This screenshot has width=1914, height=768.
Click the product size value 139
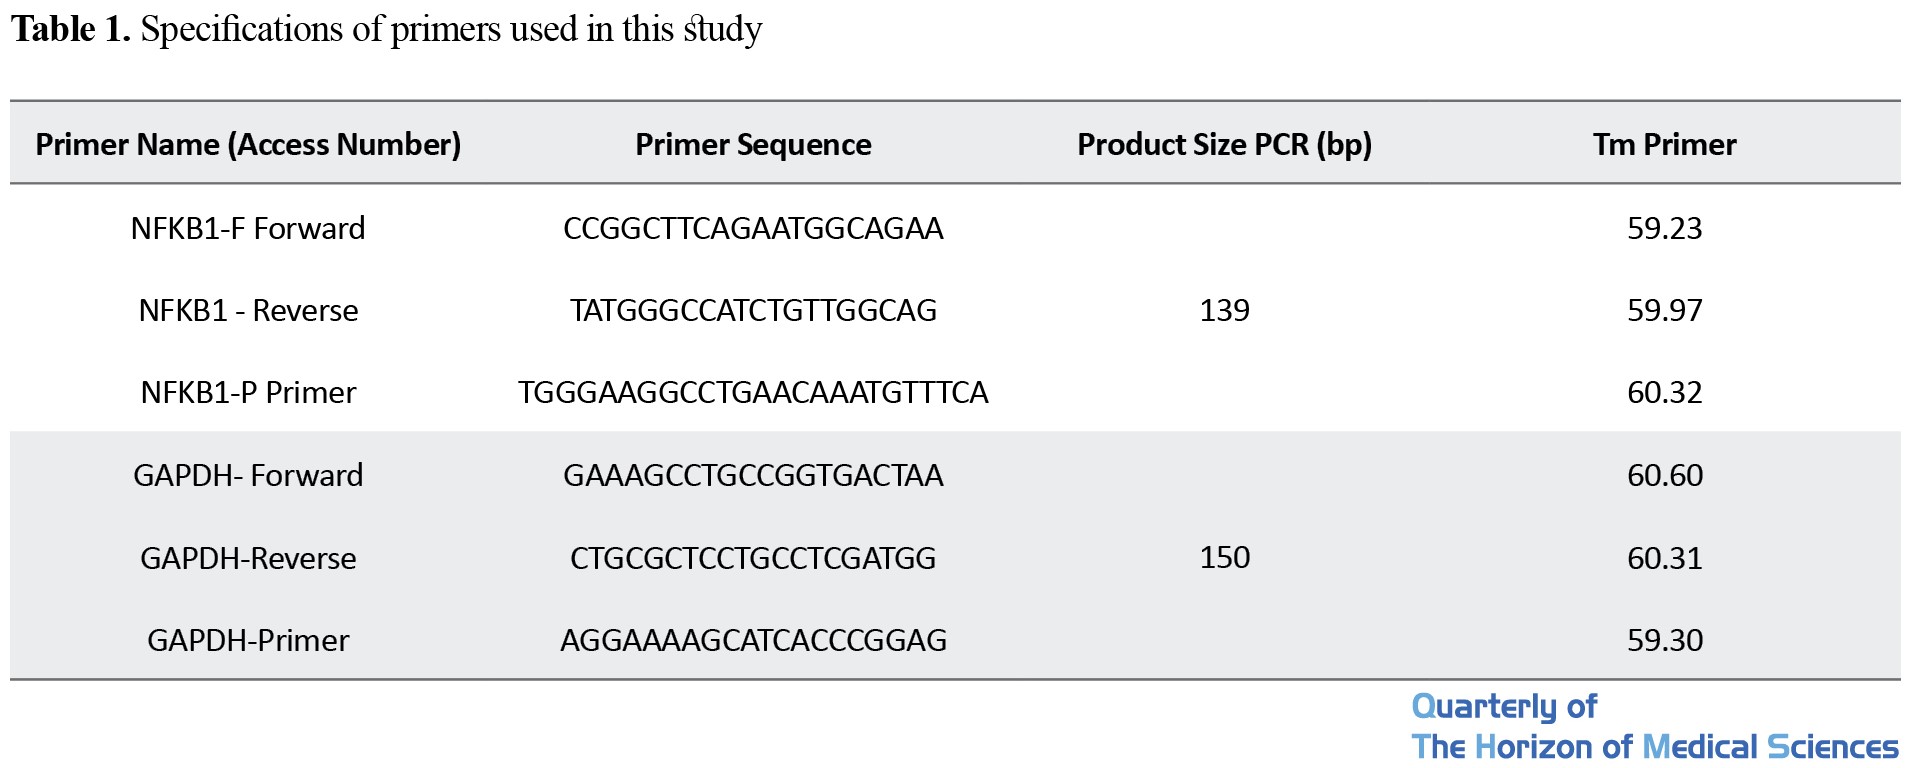[x=1224, y=310]
